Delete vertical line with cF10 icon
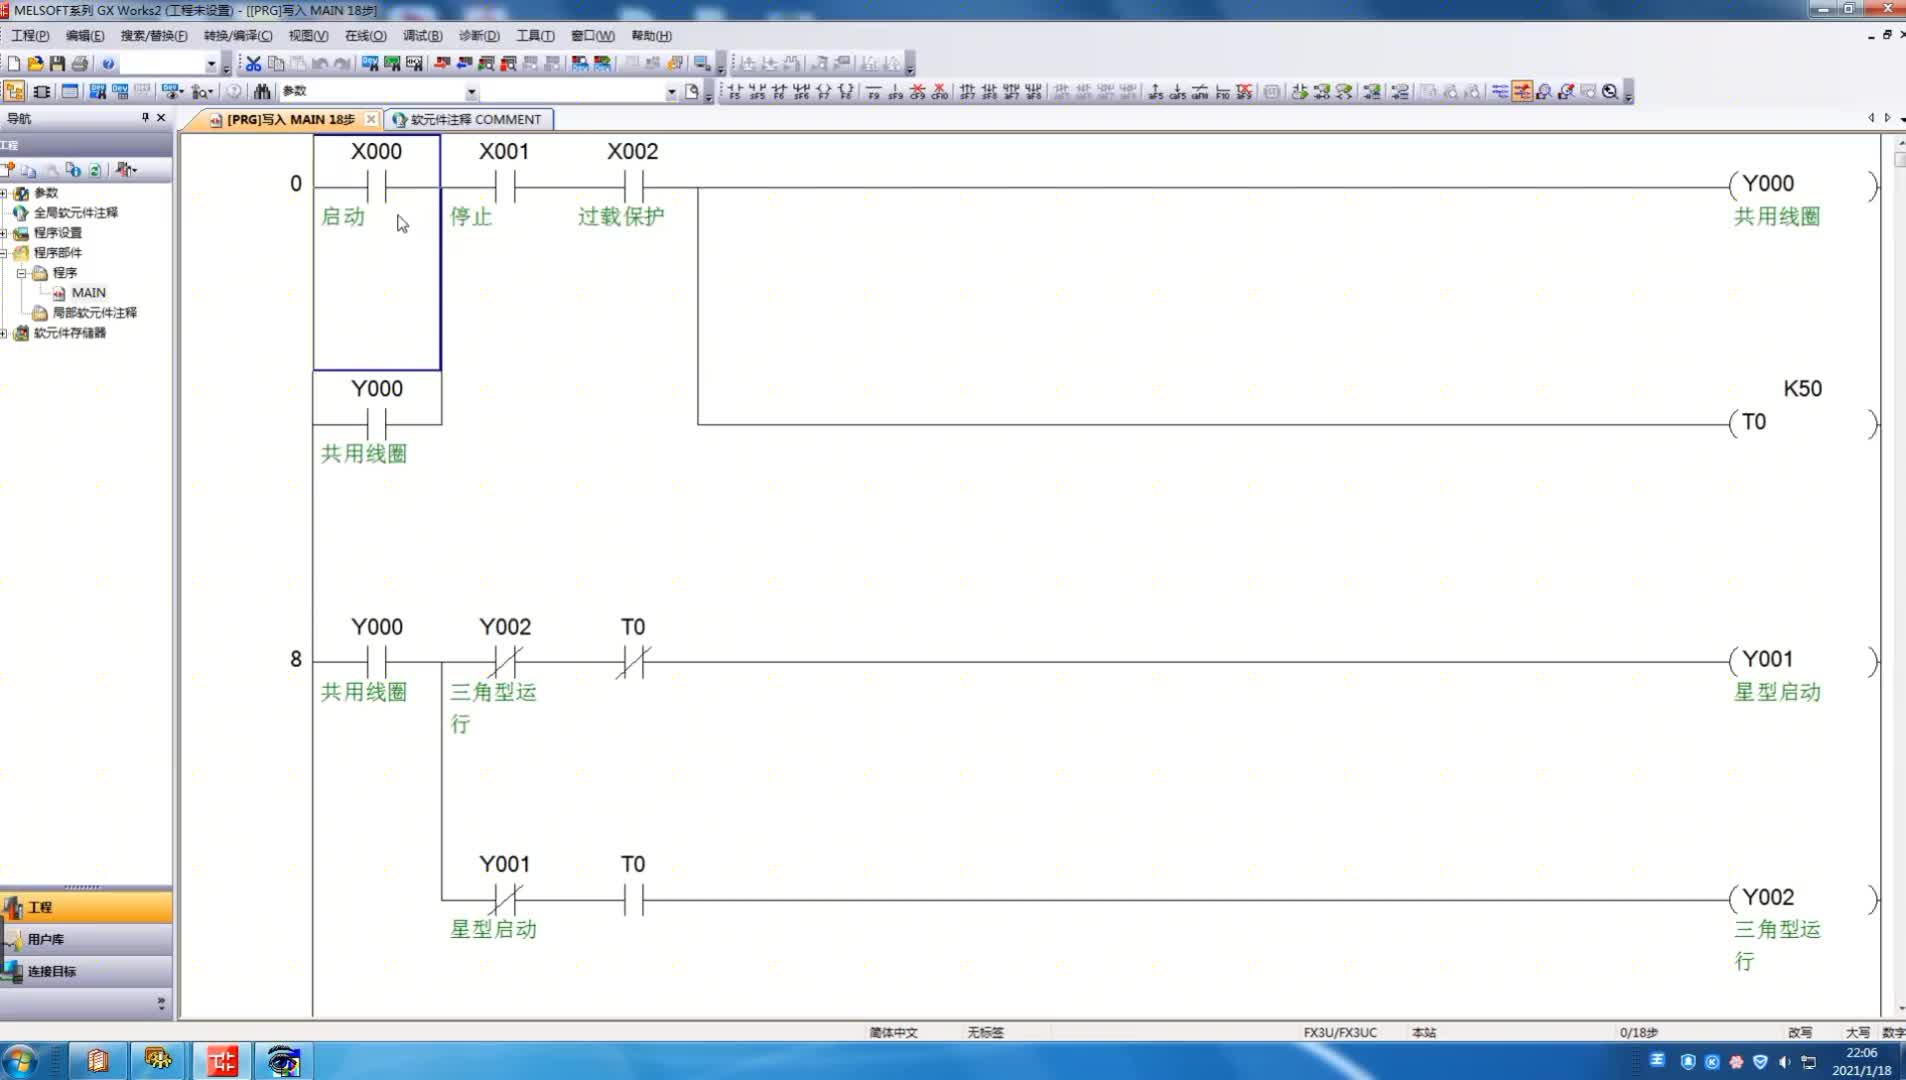The image size is (1906, 1080). pyautogui.click(x=939, y=91)
